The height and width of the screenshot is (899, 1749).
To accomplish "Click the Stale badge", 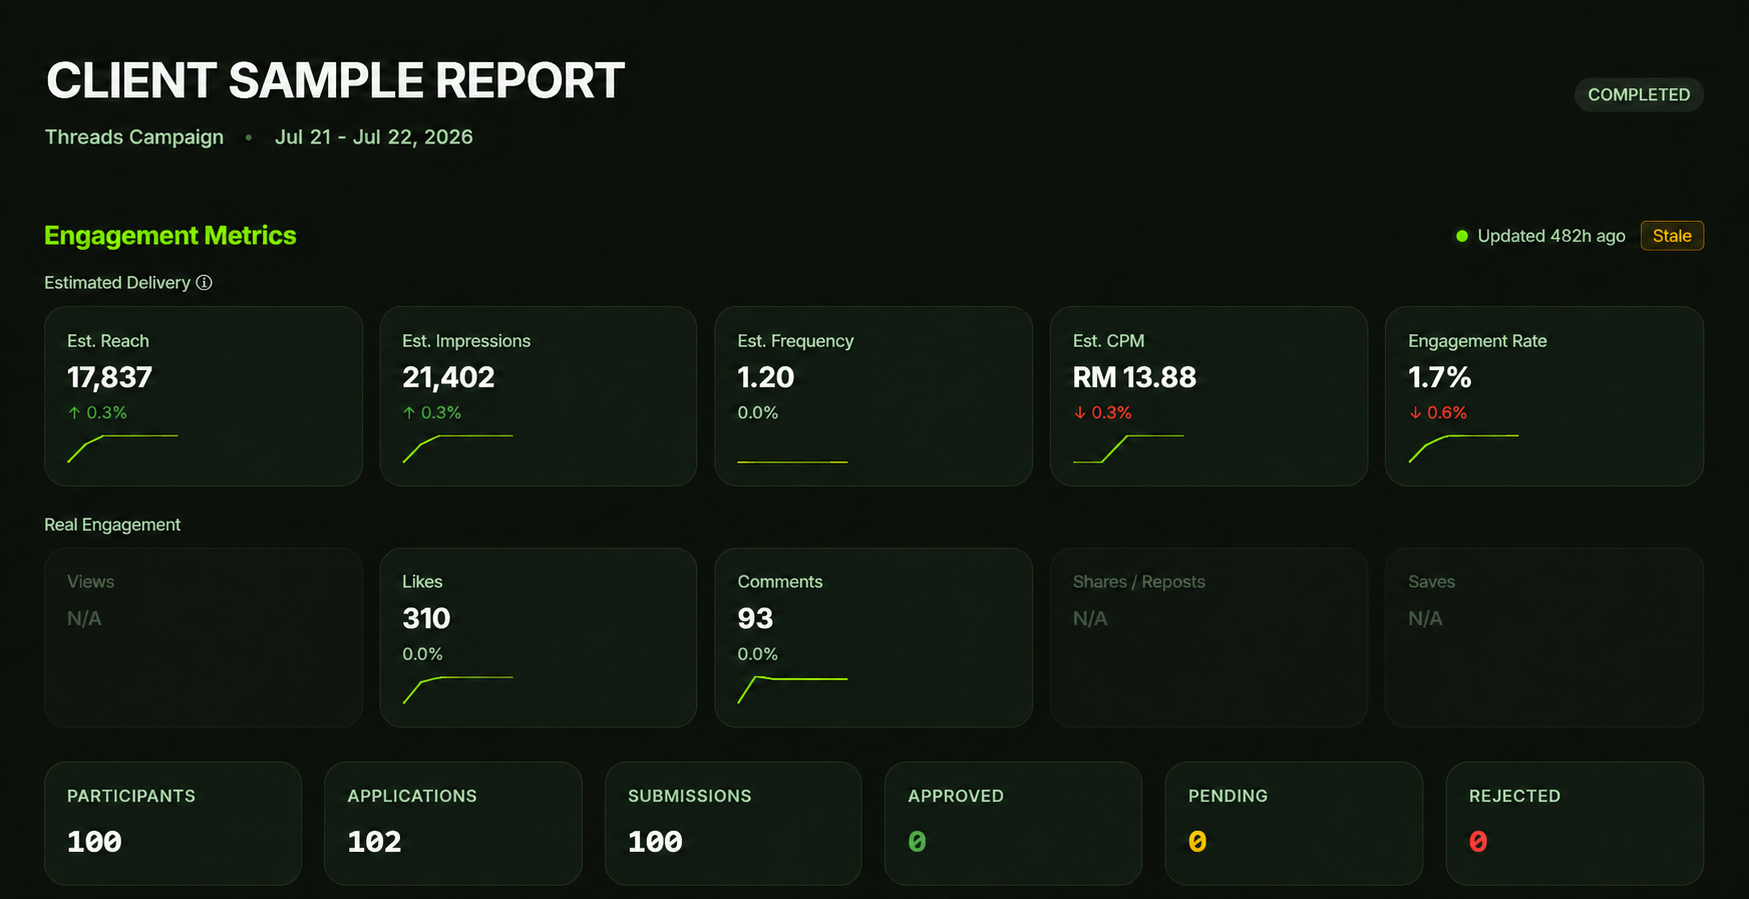I will (x=1672, y=236).
